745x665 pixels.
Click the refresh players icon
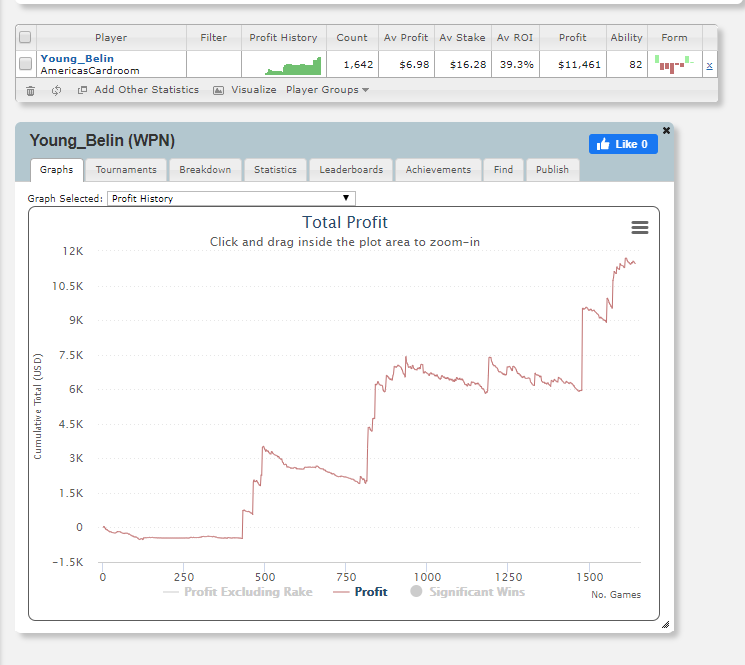click(x=57, y=90)
